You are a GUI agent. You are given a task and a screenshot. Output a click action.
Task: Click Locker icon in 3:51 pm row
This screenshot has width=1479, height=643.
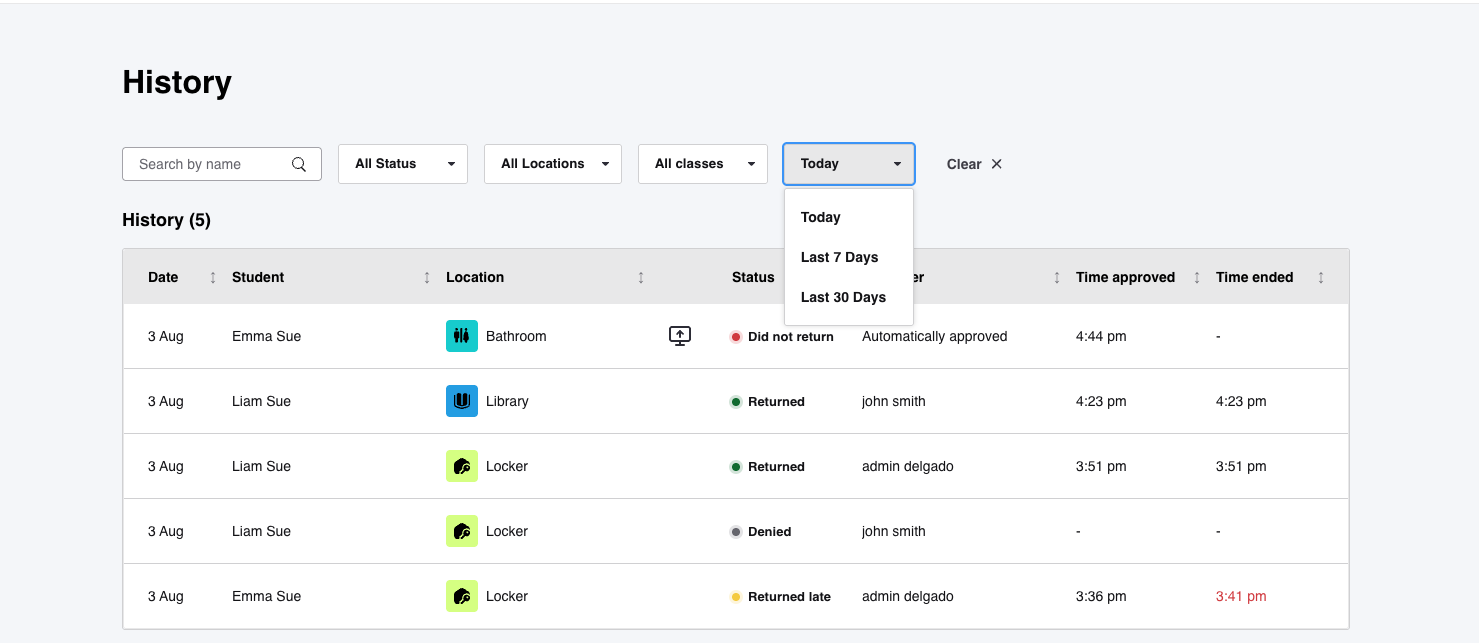pyautogui.click(x=462, y=466)
